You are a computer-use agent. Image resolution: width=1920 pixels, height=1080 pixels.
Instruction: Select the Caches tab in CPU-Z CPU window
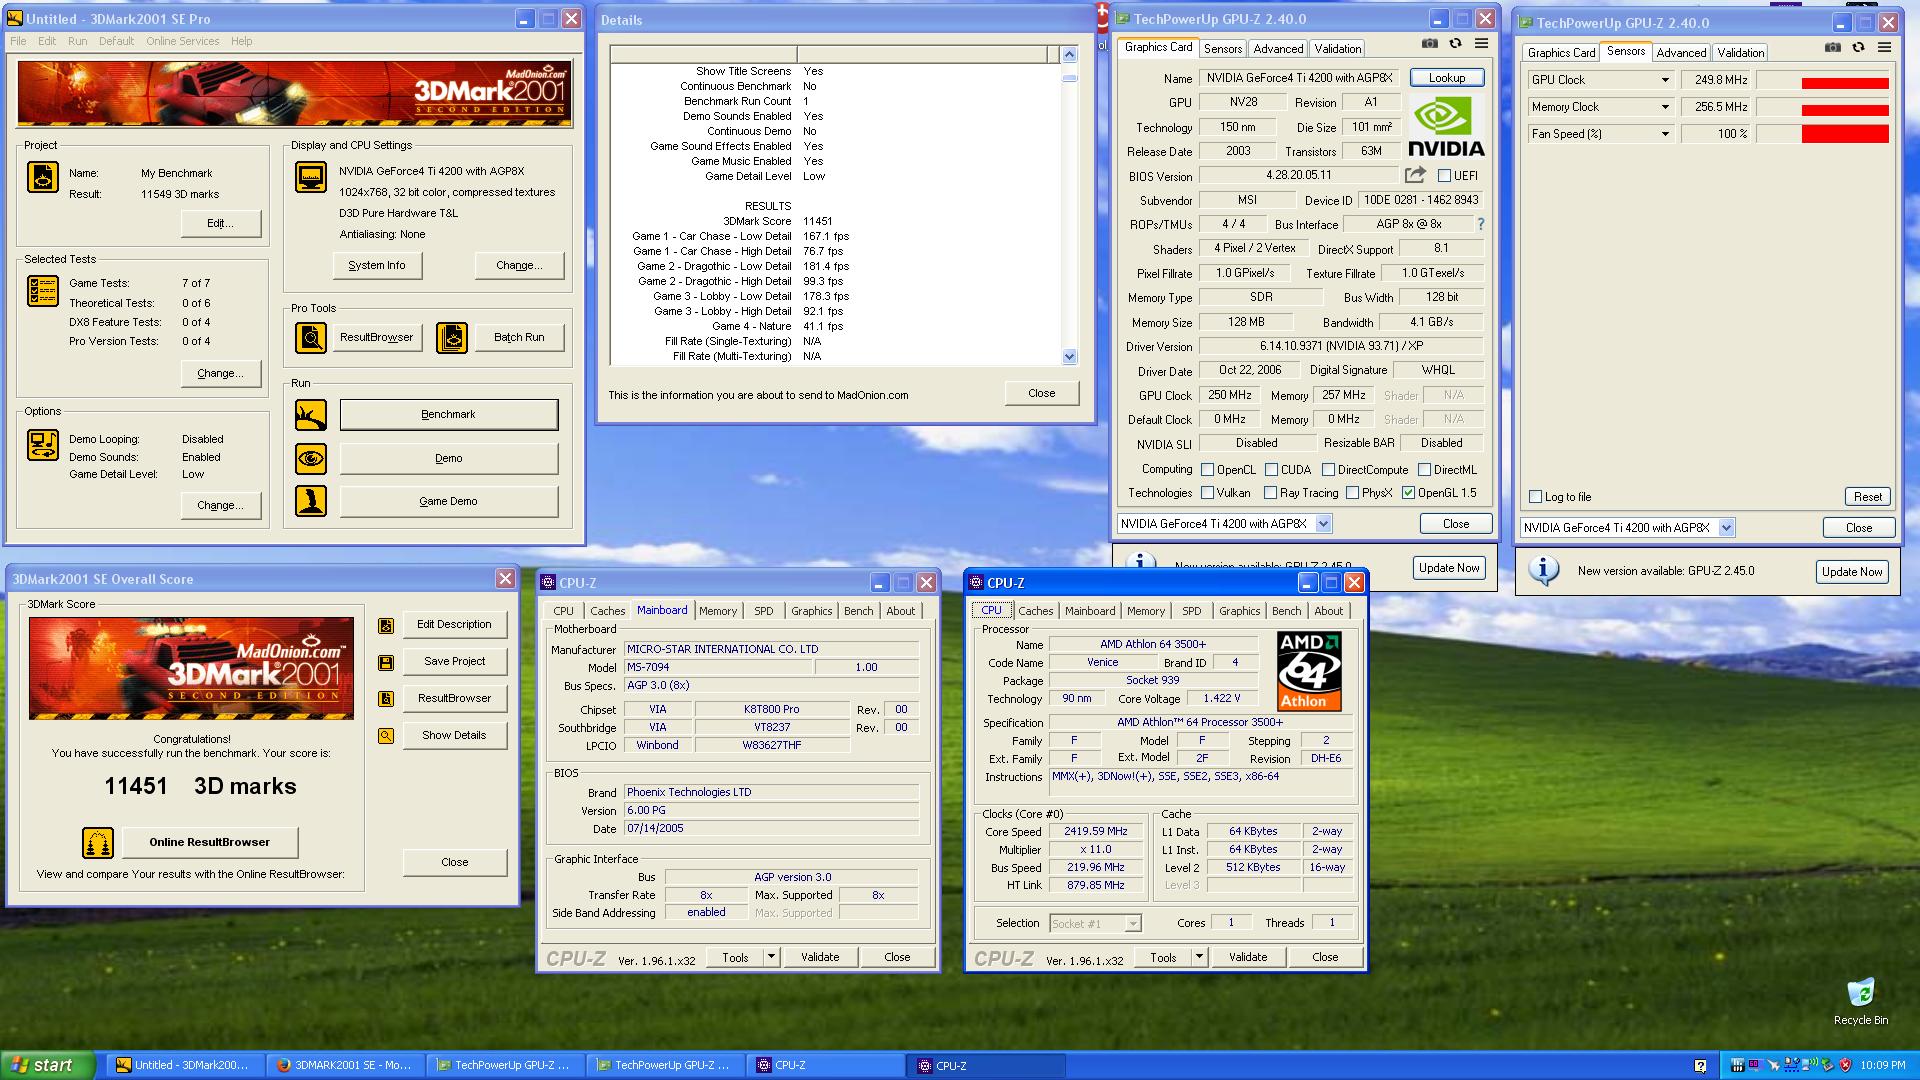click(1036, 611)
